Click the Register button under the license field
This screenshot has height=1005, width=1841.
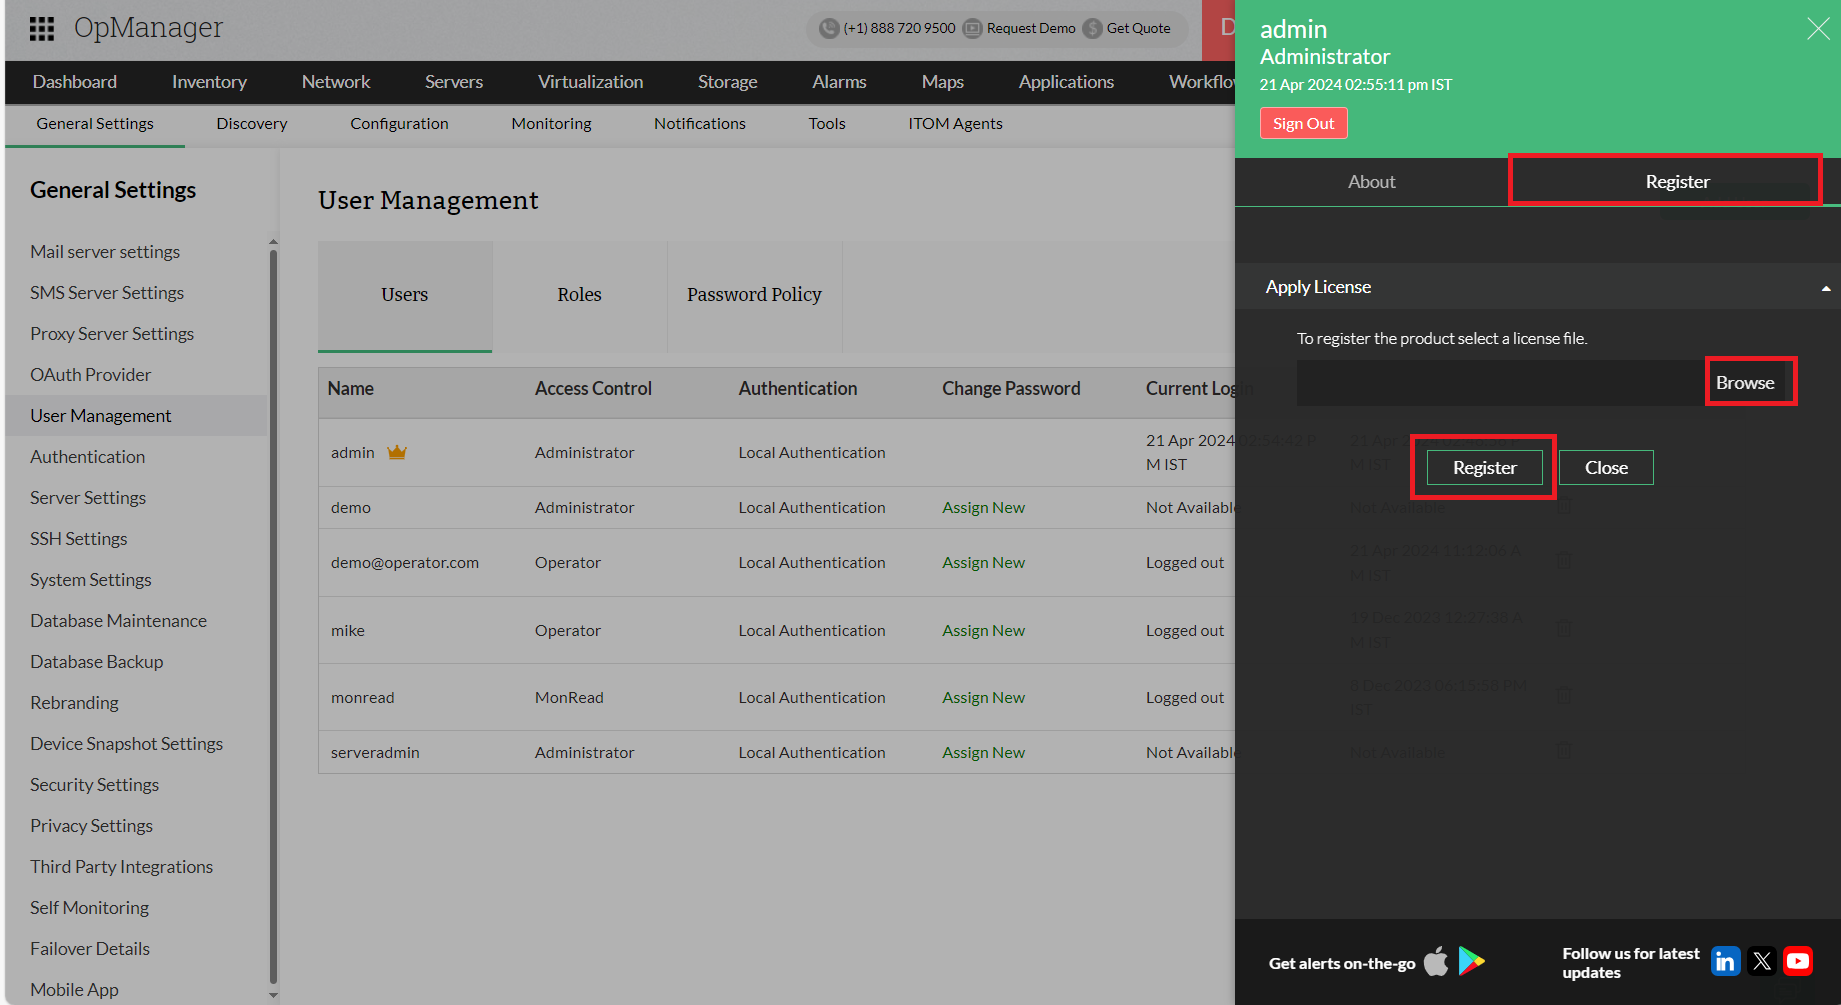1484,468
